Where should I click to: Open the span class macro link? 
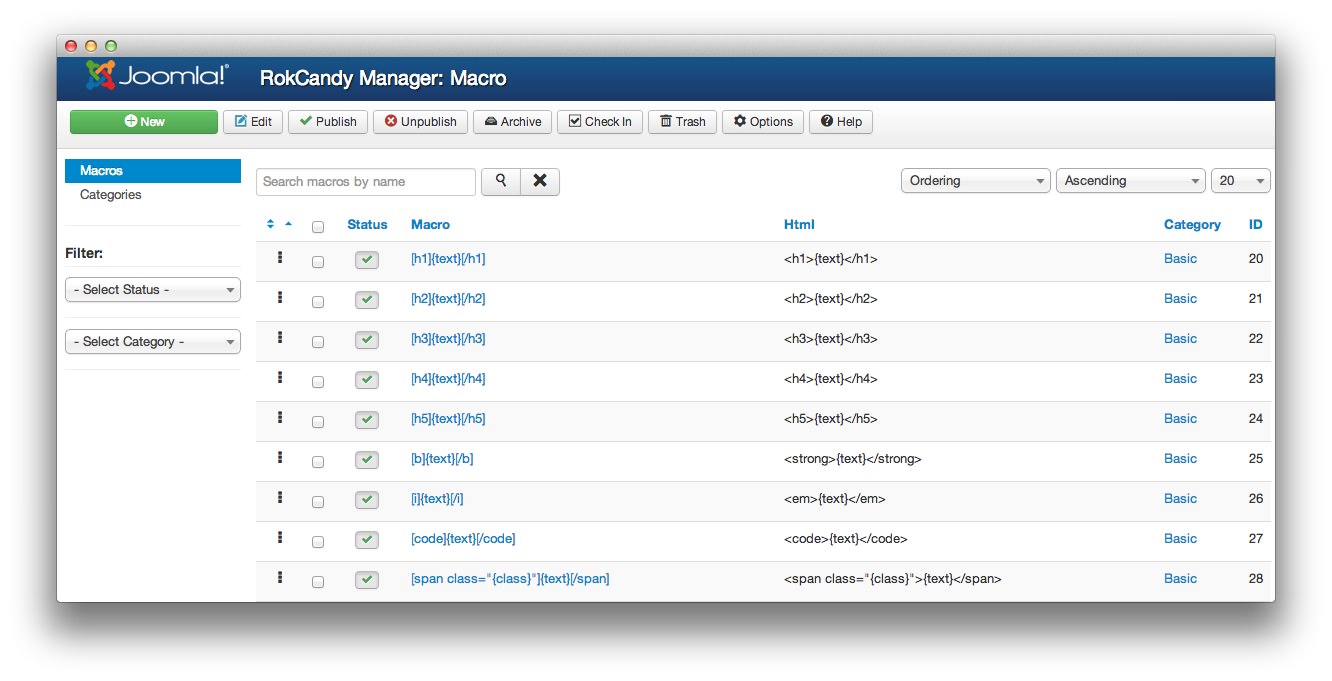coord(510,579)
